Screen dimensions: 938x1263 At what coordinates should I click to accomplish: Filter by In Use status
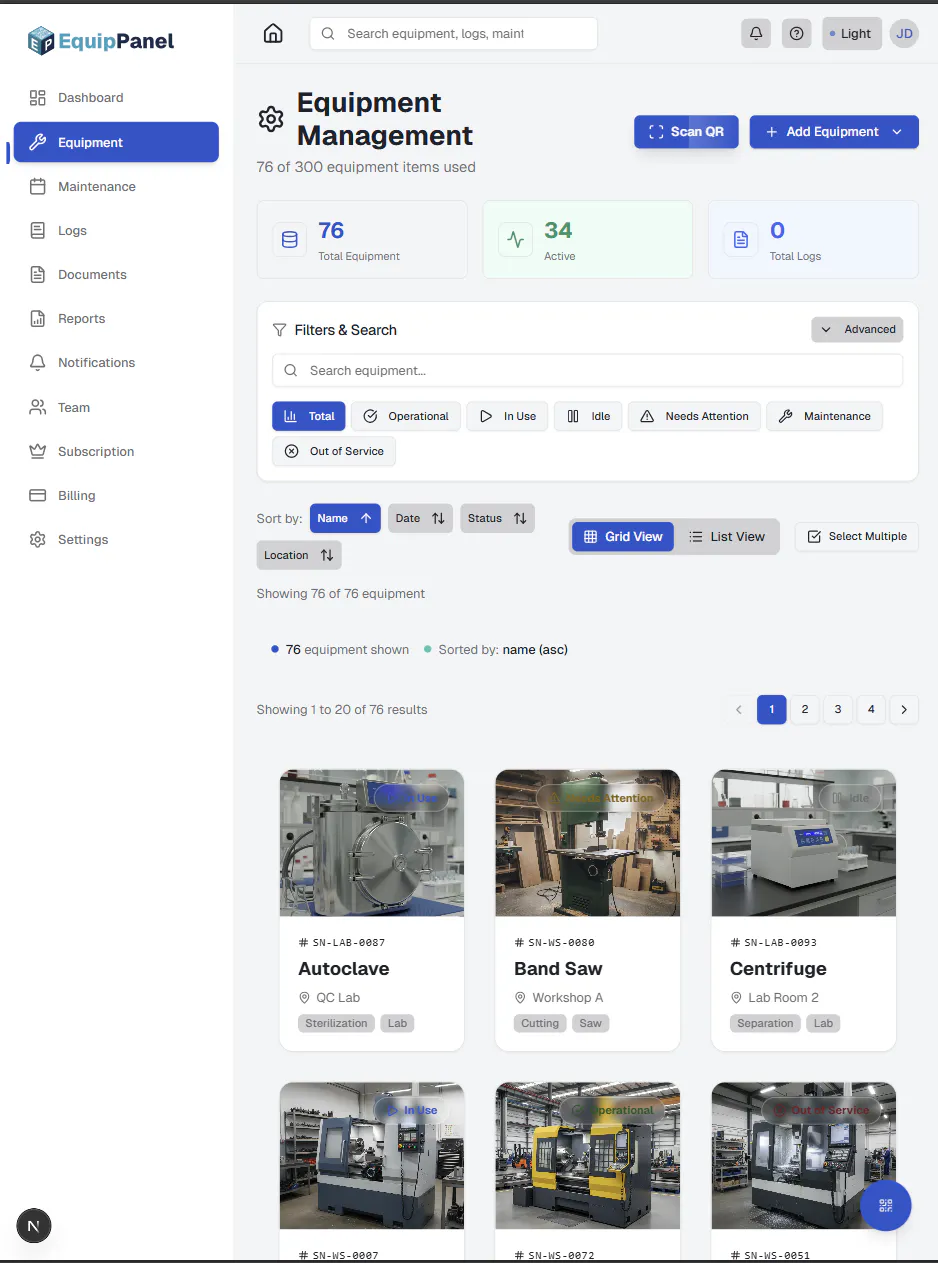507,416
